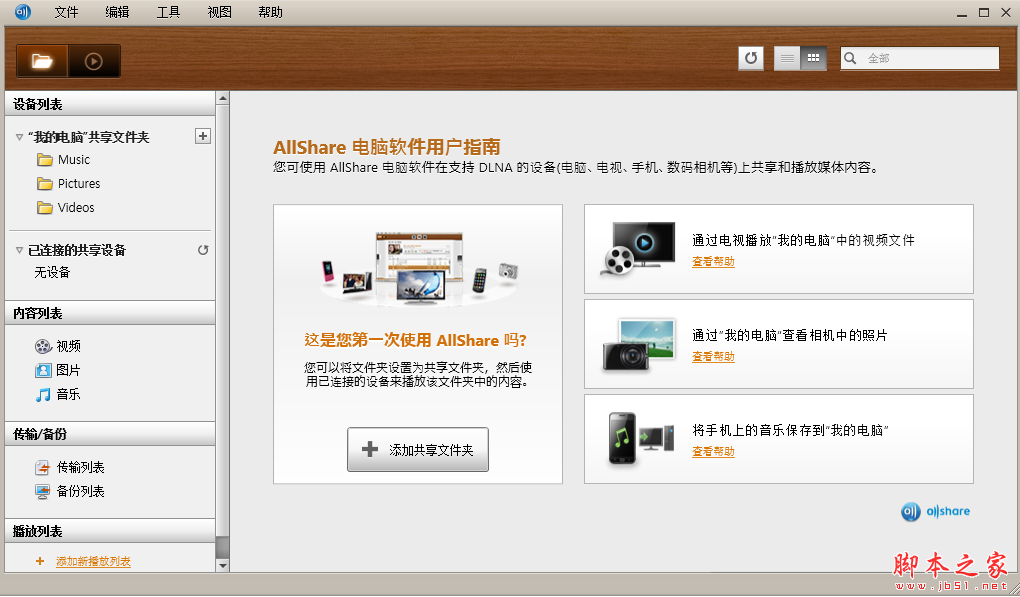Refresh connected shared devices list
This screenshot has height=597, width=1020.
[205, 250]
